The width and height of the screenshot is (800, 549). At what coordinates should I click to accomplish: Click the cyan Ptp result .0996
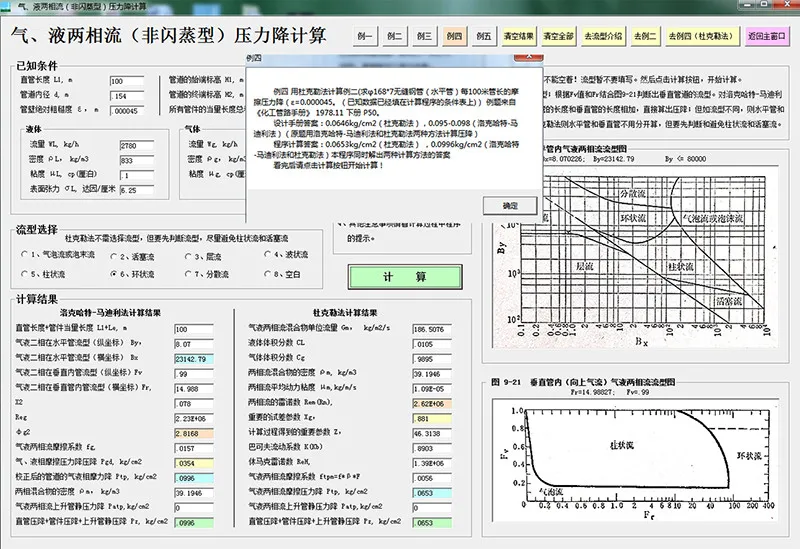[x=194, y=478]
